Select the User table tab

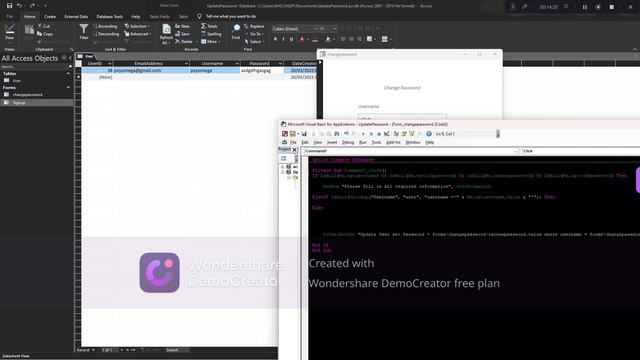(x=86, y=56)
